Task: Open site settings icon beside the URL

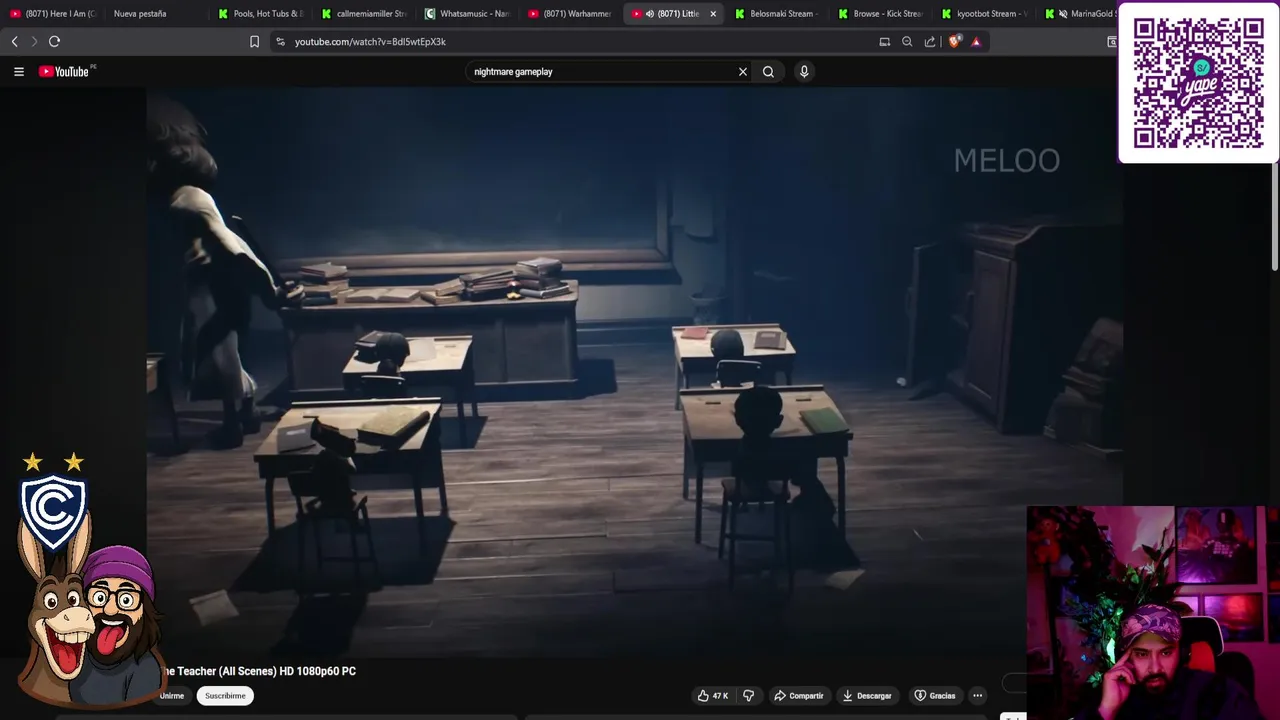Action: 280,41
